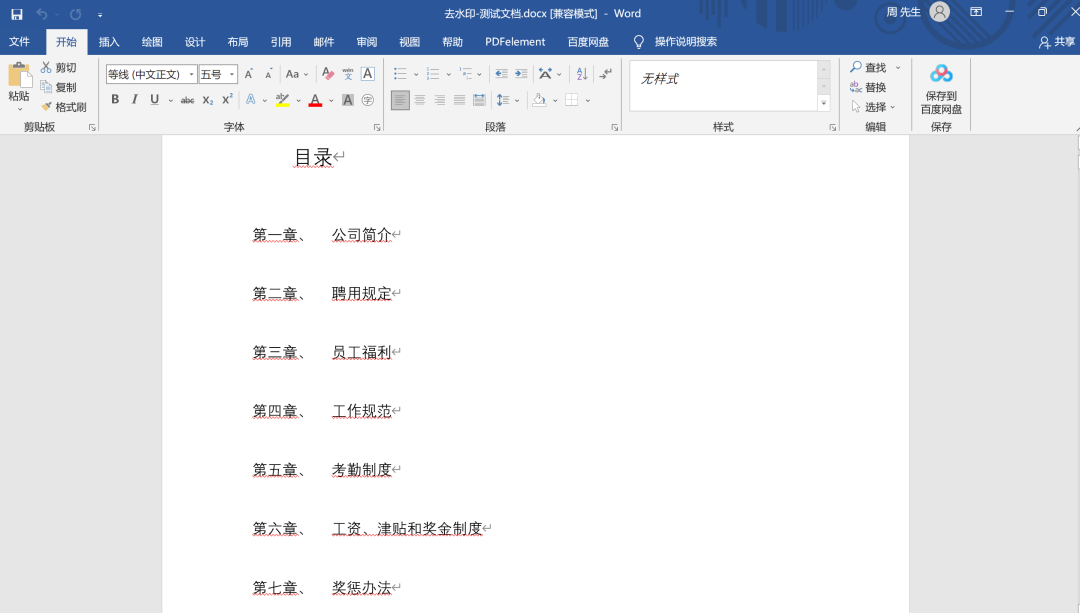This screenshot has width=1080, height=613.
Task: Increase font size with the larger A icon
Action: point(249,74)
